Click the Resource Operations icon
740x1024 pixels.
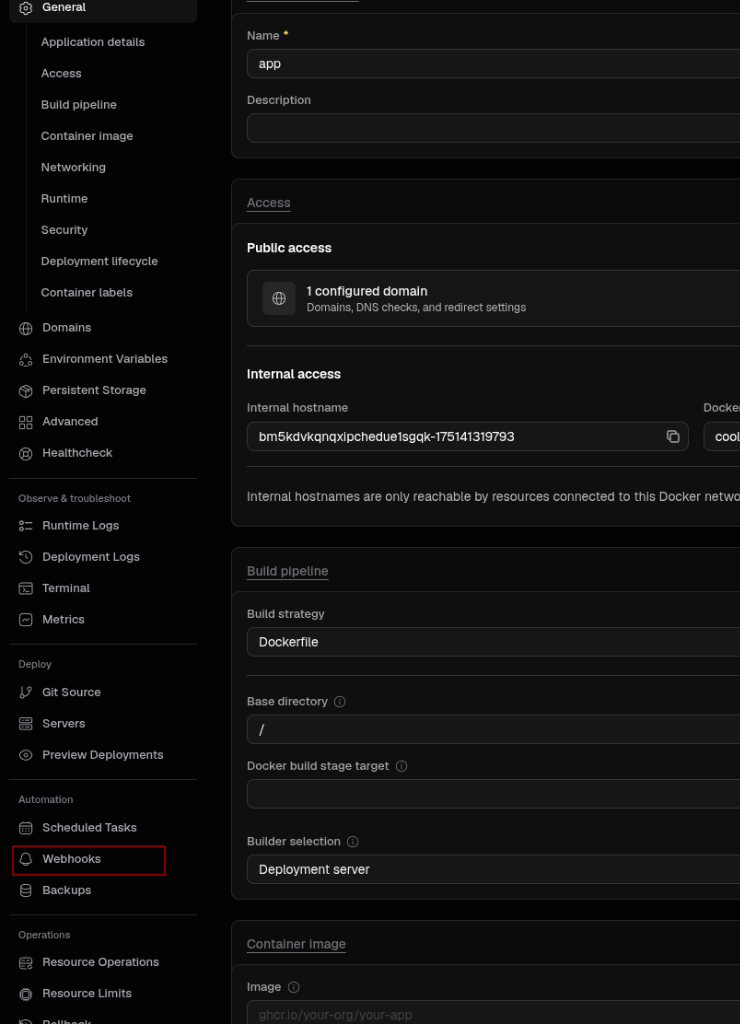click(25, 963)
